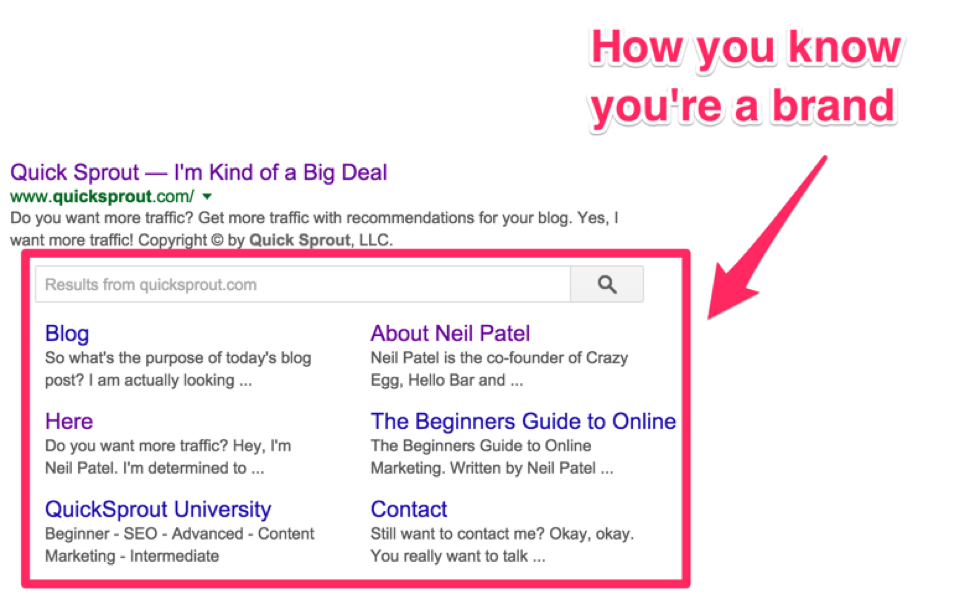This screenshot has width=975, height=594.
Task: Click the green www.quicksprout.com URL
Action: [x=102, y=196]
